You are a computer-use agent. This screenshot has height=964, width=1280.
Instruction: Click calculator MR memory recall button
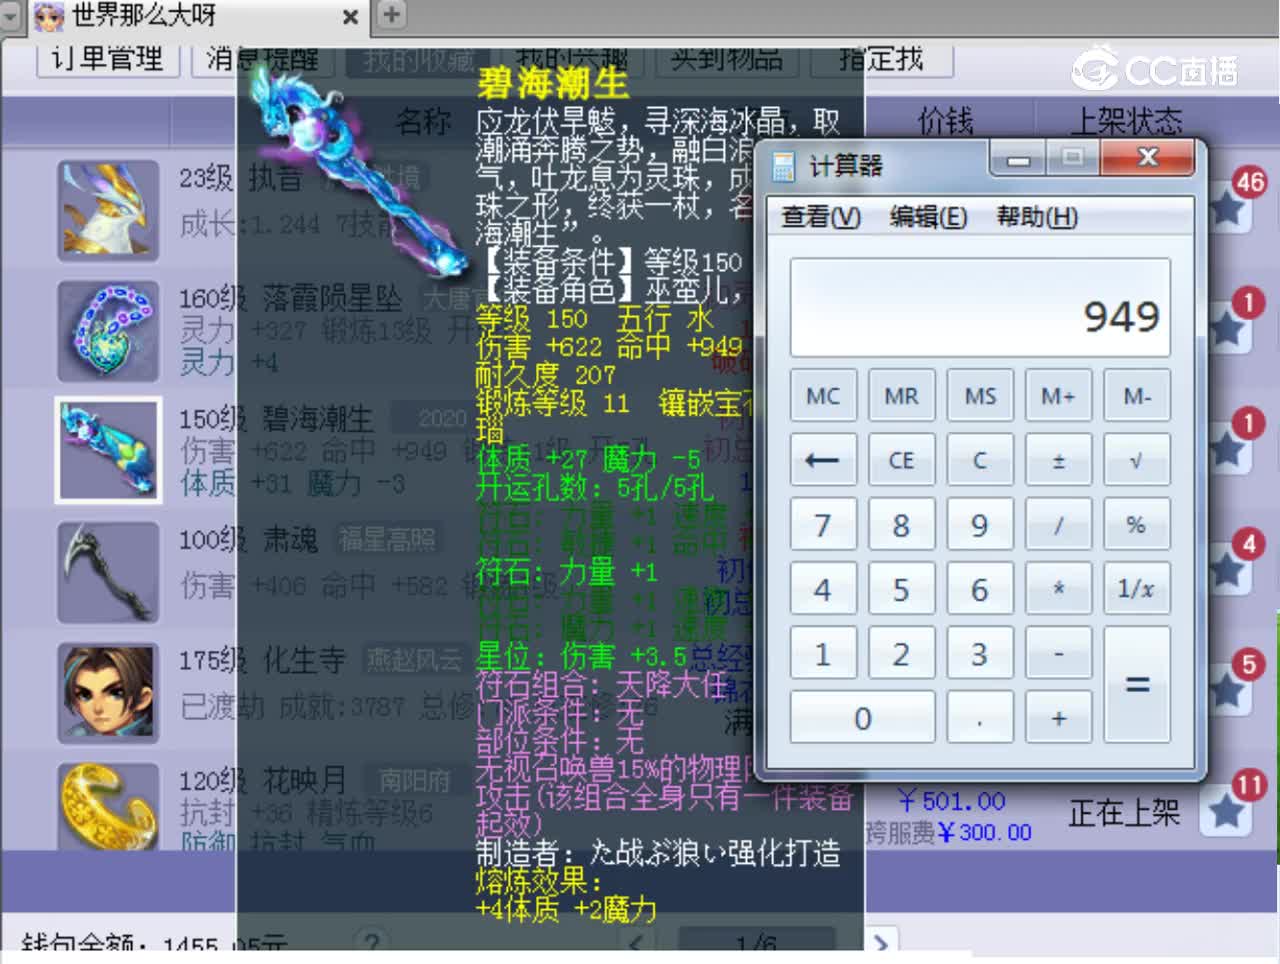pos(901,396)
